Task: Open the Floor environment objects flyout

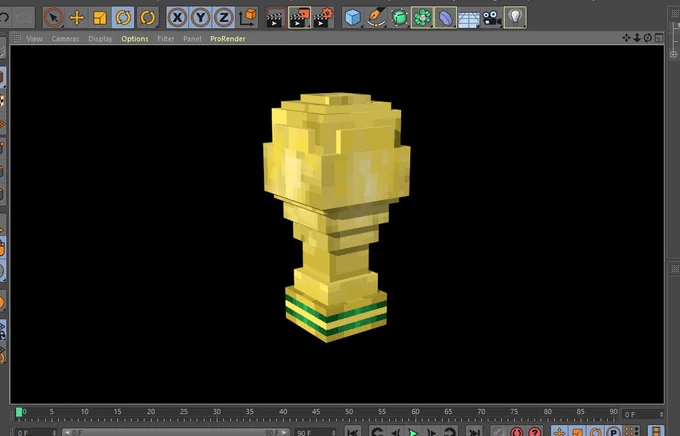Action: tap(469, 18)
